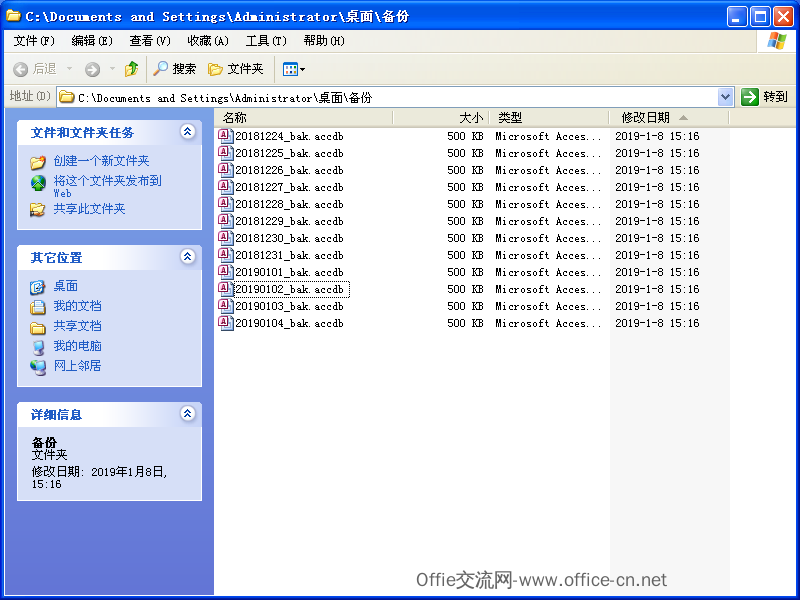Select Access icon of 20181230_bak.accdb
Screen dimensions: 800x600
pos(225,238)
